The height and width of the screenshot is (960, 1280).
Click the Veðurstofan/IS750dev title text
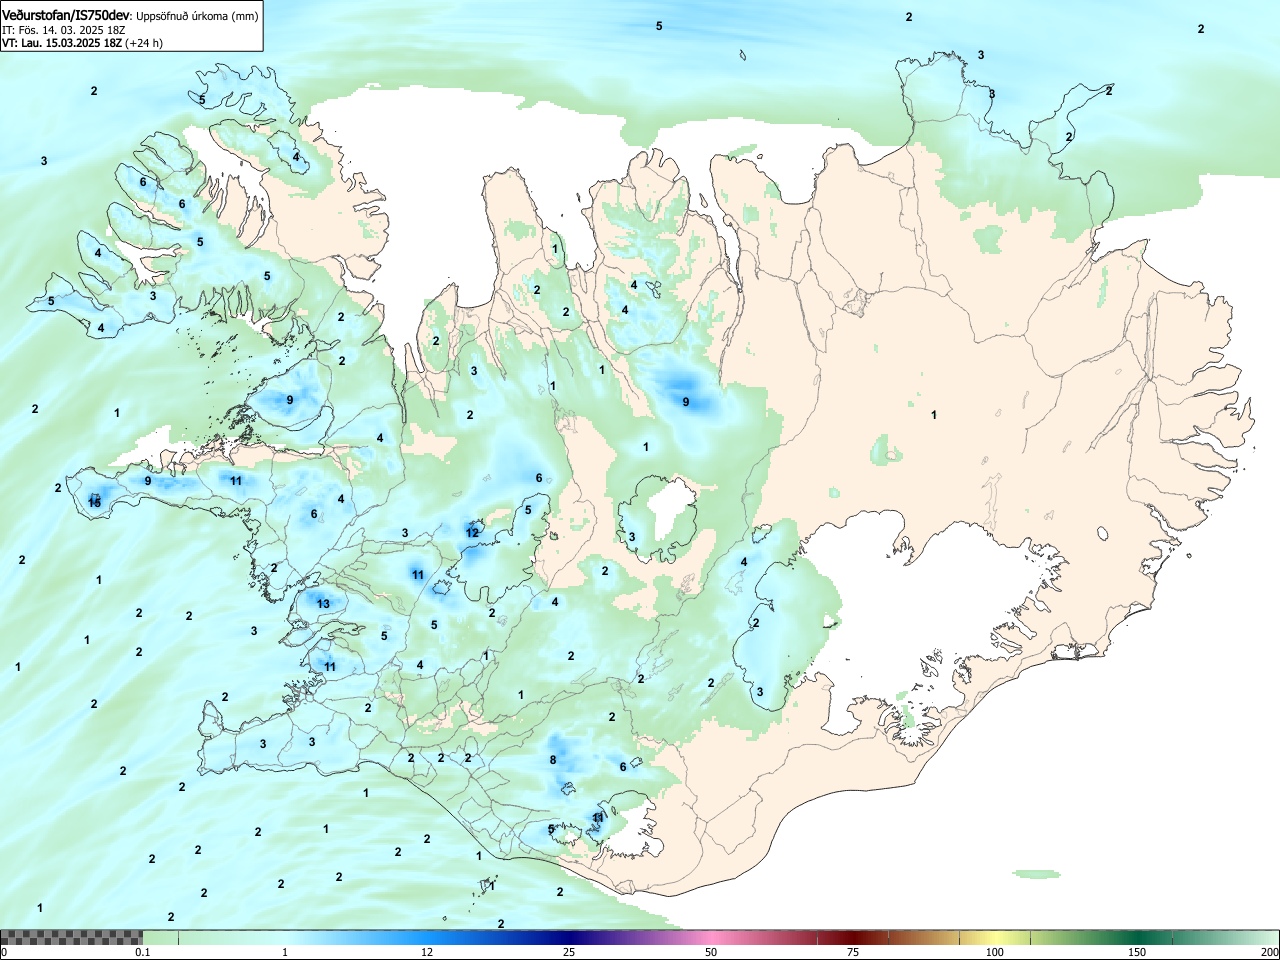pos(66,15)
